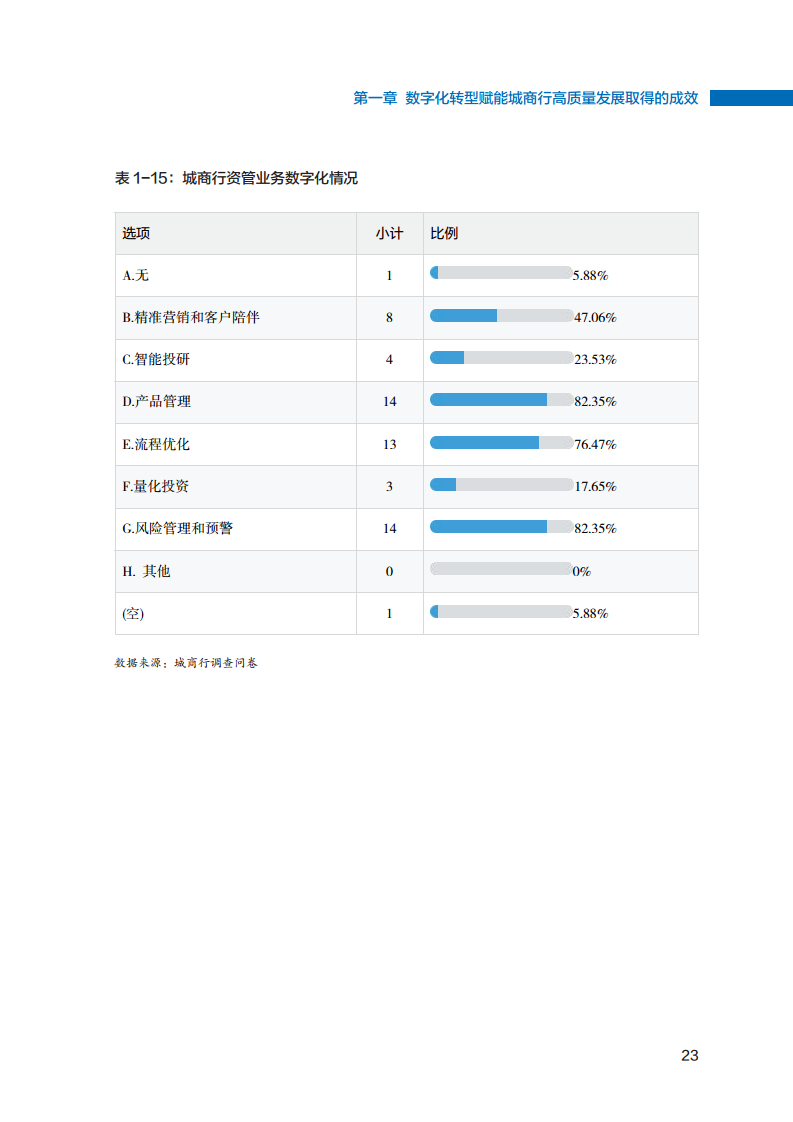Select the 'D.产品管理' row label

click(x=156, y=401)
